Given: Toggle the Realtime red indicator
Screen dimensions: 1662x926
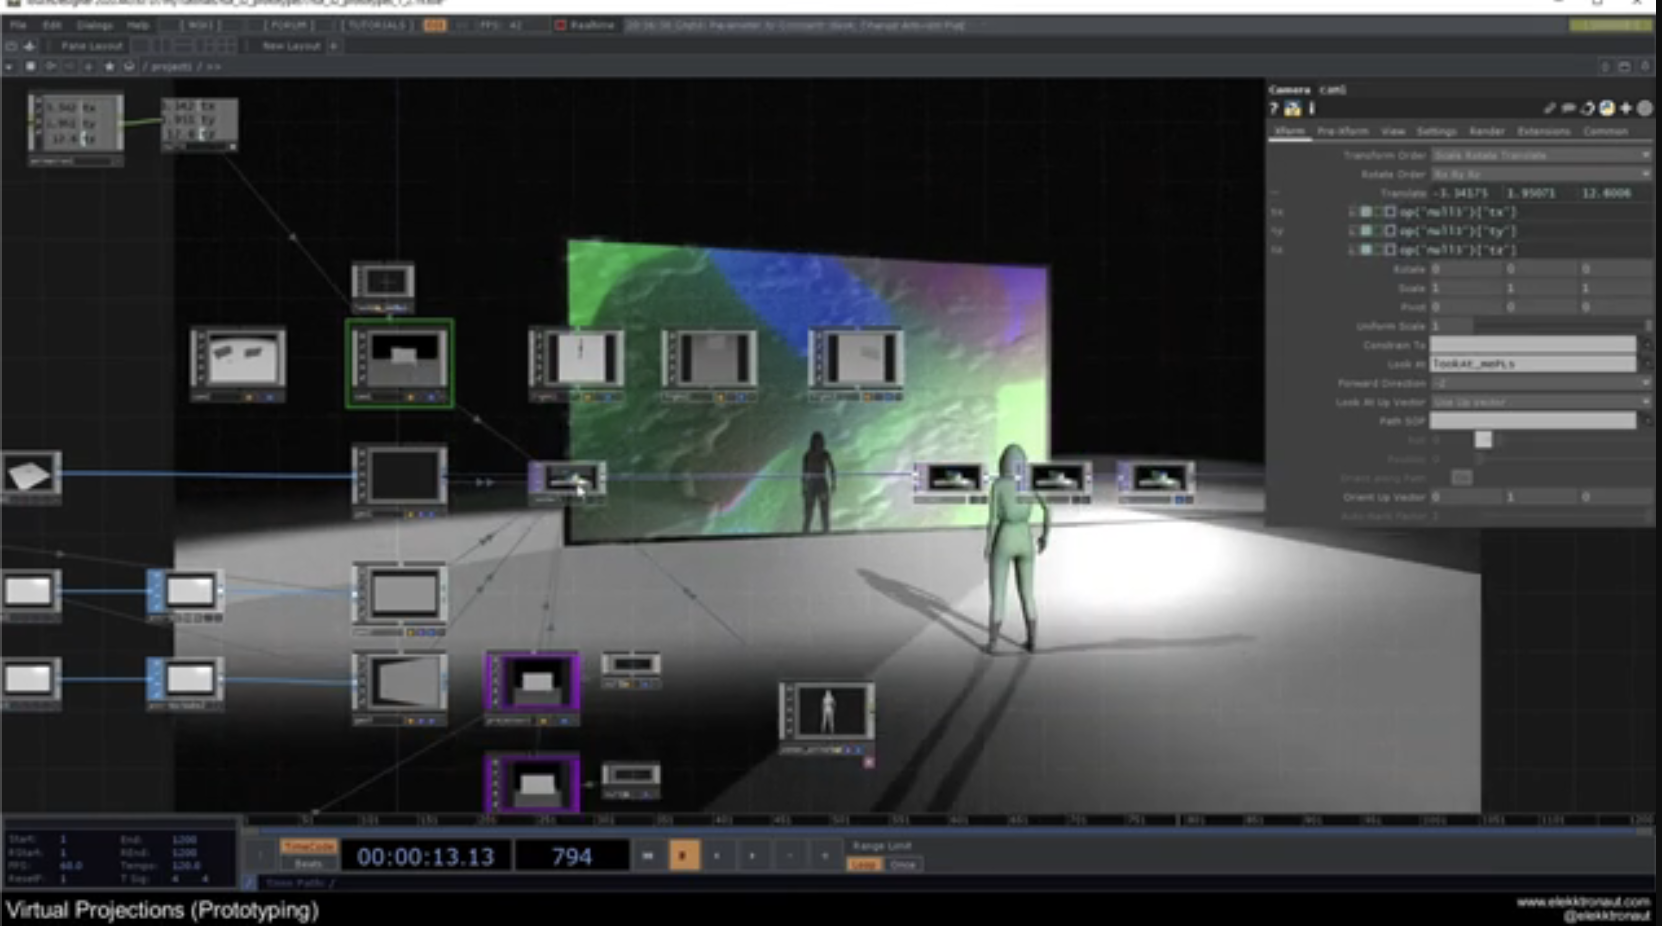Looking at the screenshot, I should [560, 25].
